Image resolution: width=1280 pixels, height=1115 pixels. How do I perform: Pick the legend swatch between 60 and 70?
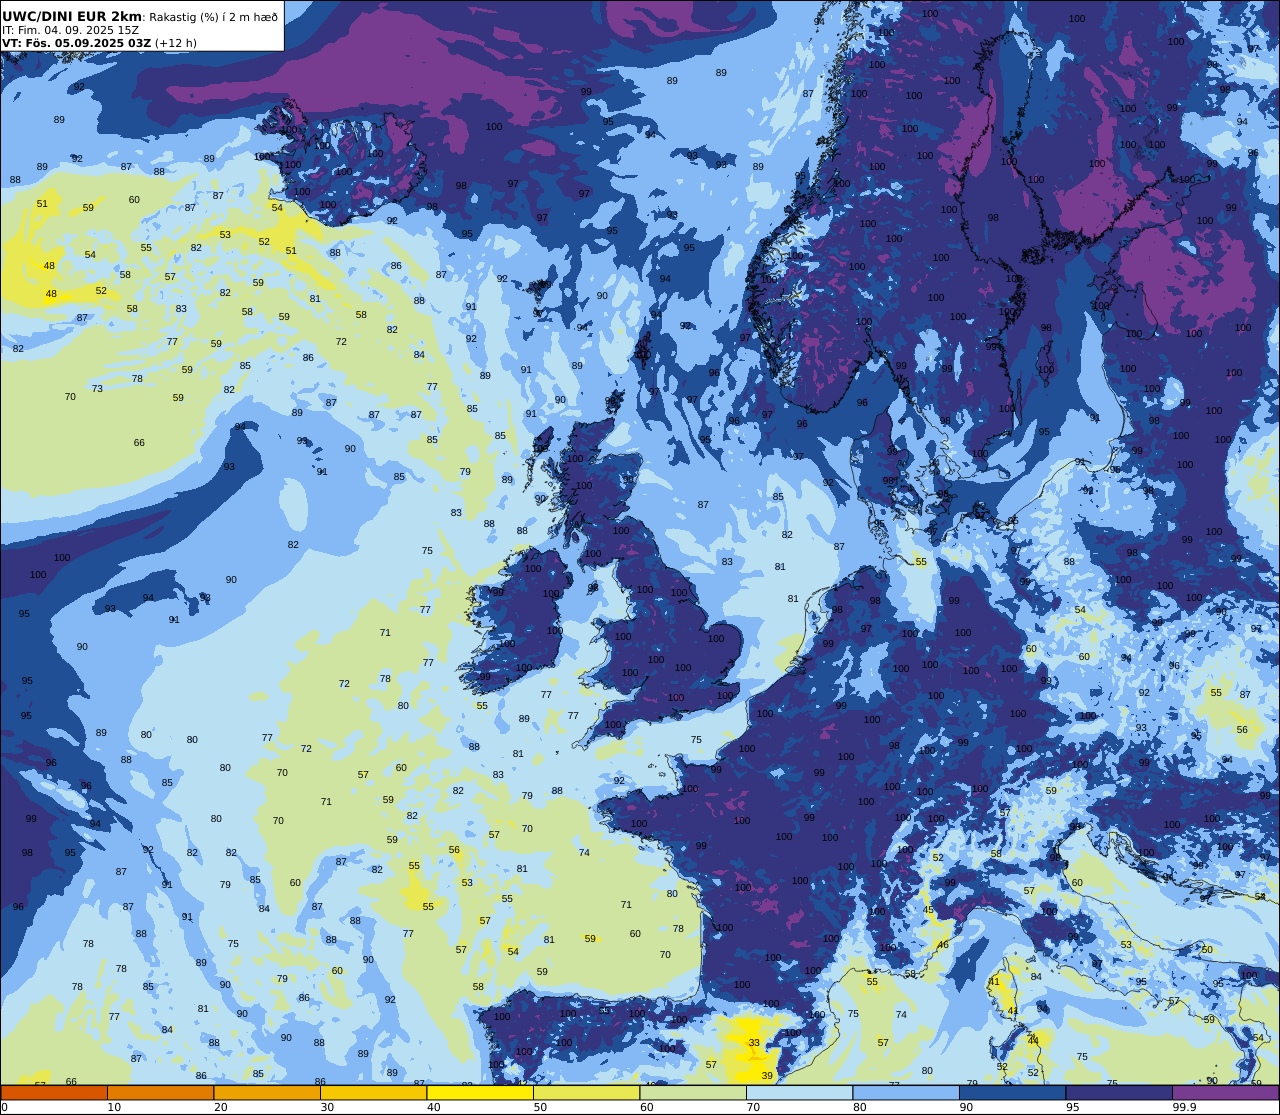point(693,1092)
